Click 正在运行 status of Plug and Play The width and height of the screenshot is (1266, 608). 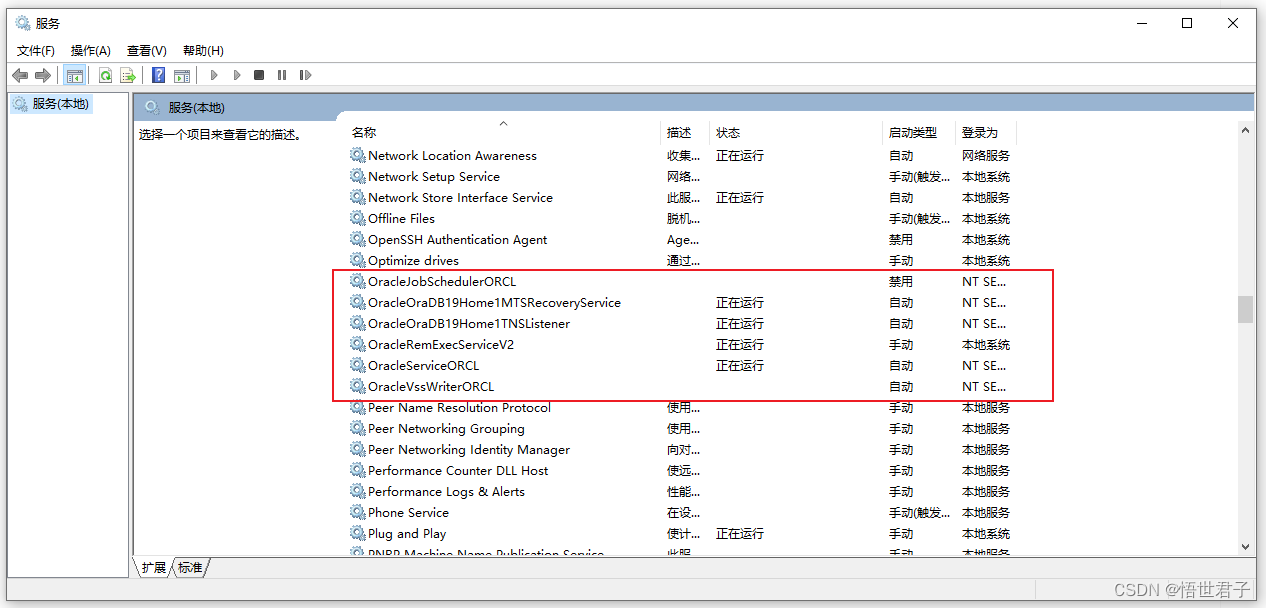[740, 533]
